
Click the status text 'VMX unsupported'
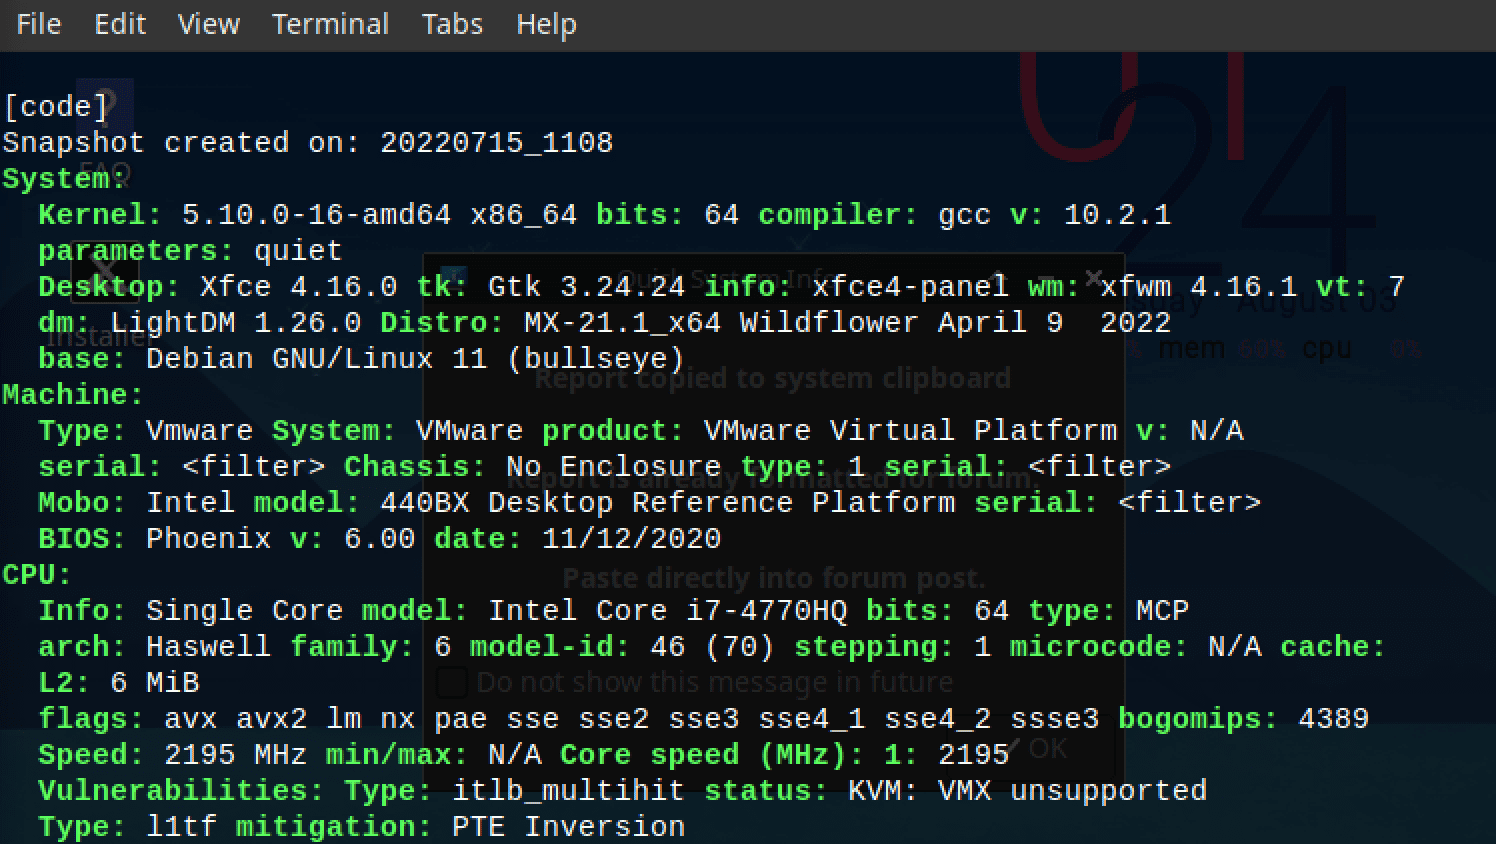[x=1072, y=791]
